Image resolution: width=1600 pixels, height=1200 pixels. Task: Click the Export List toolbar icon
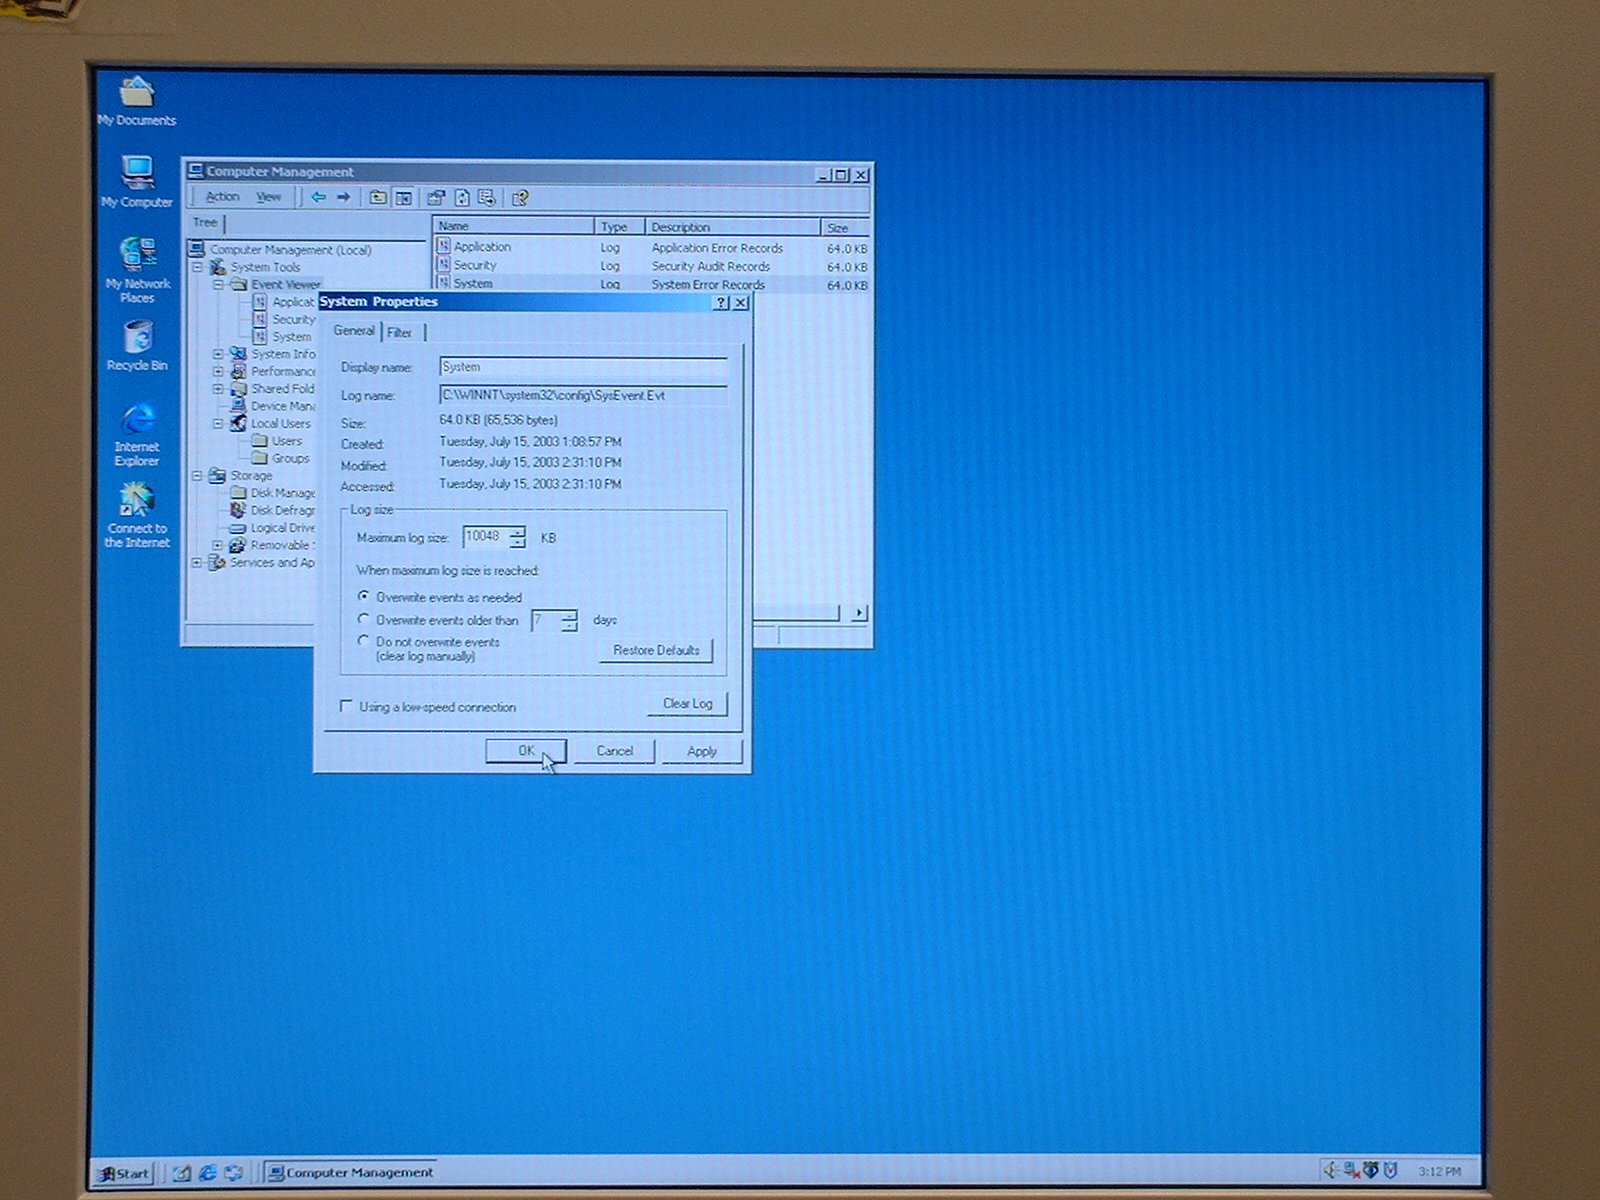click(x=487, y=198)
